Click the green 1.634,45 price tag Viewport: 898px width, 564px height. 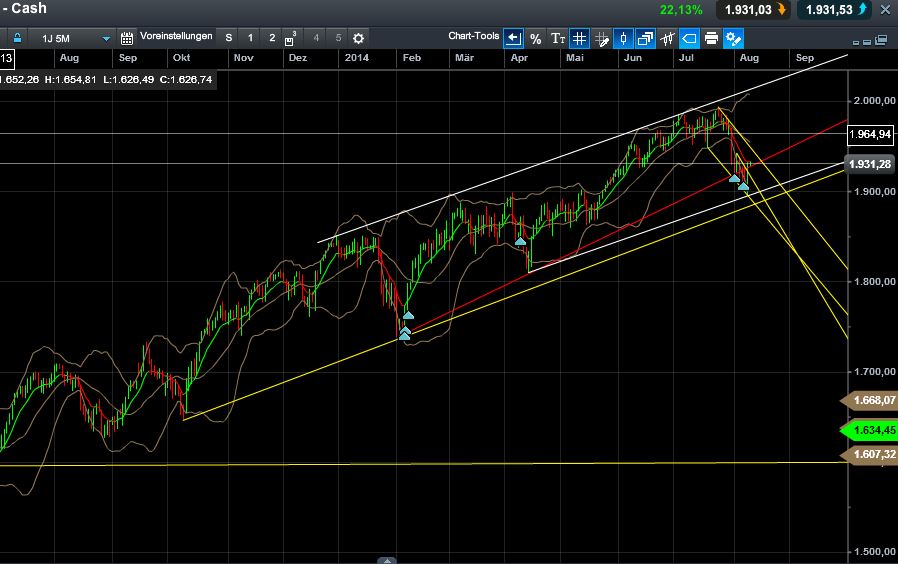(870, 430)
